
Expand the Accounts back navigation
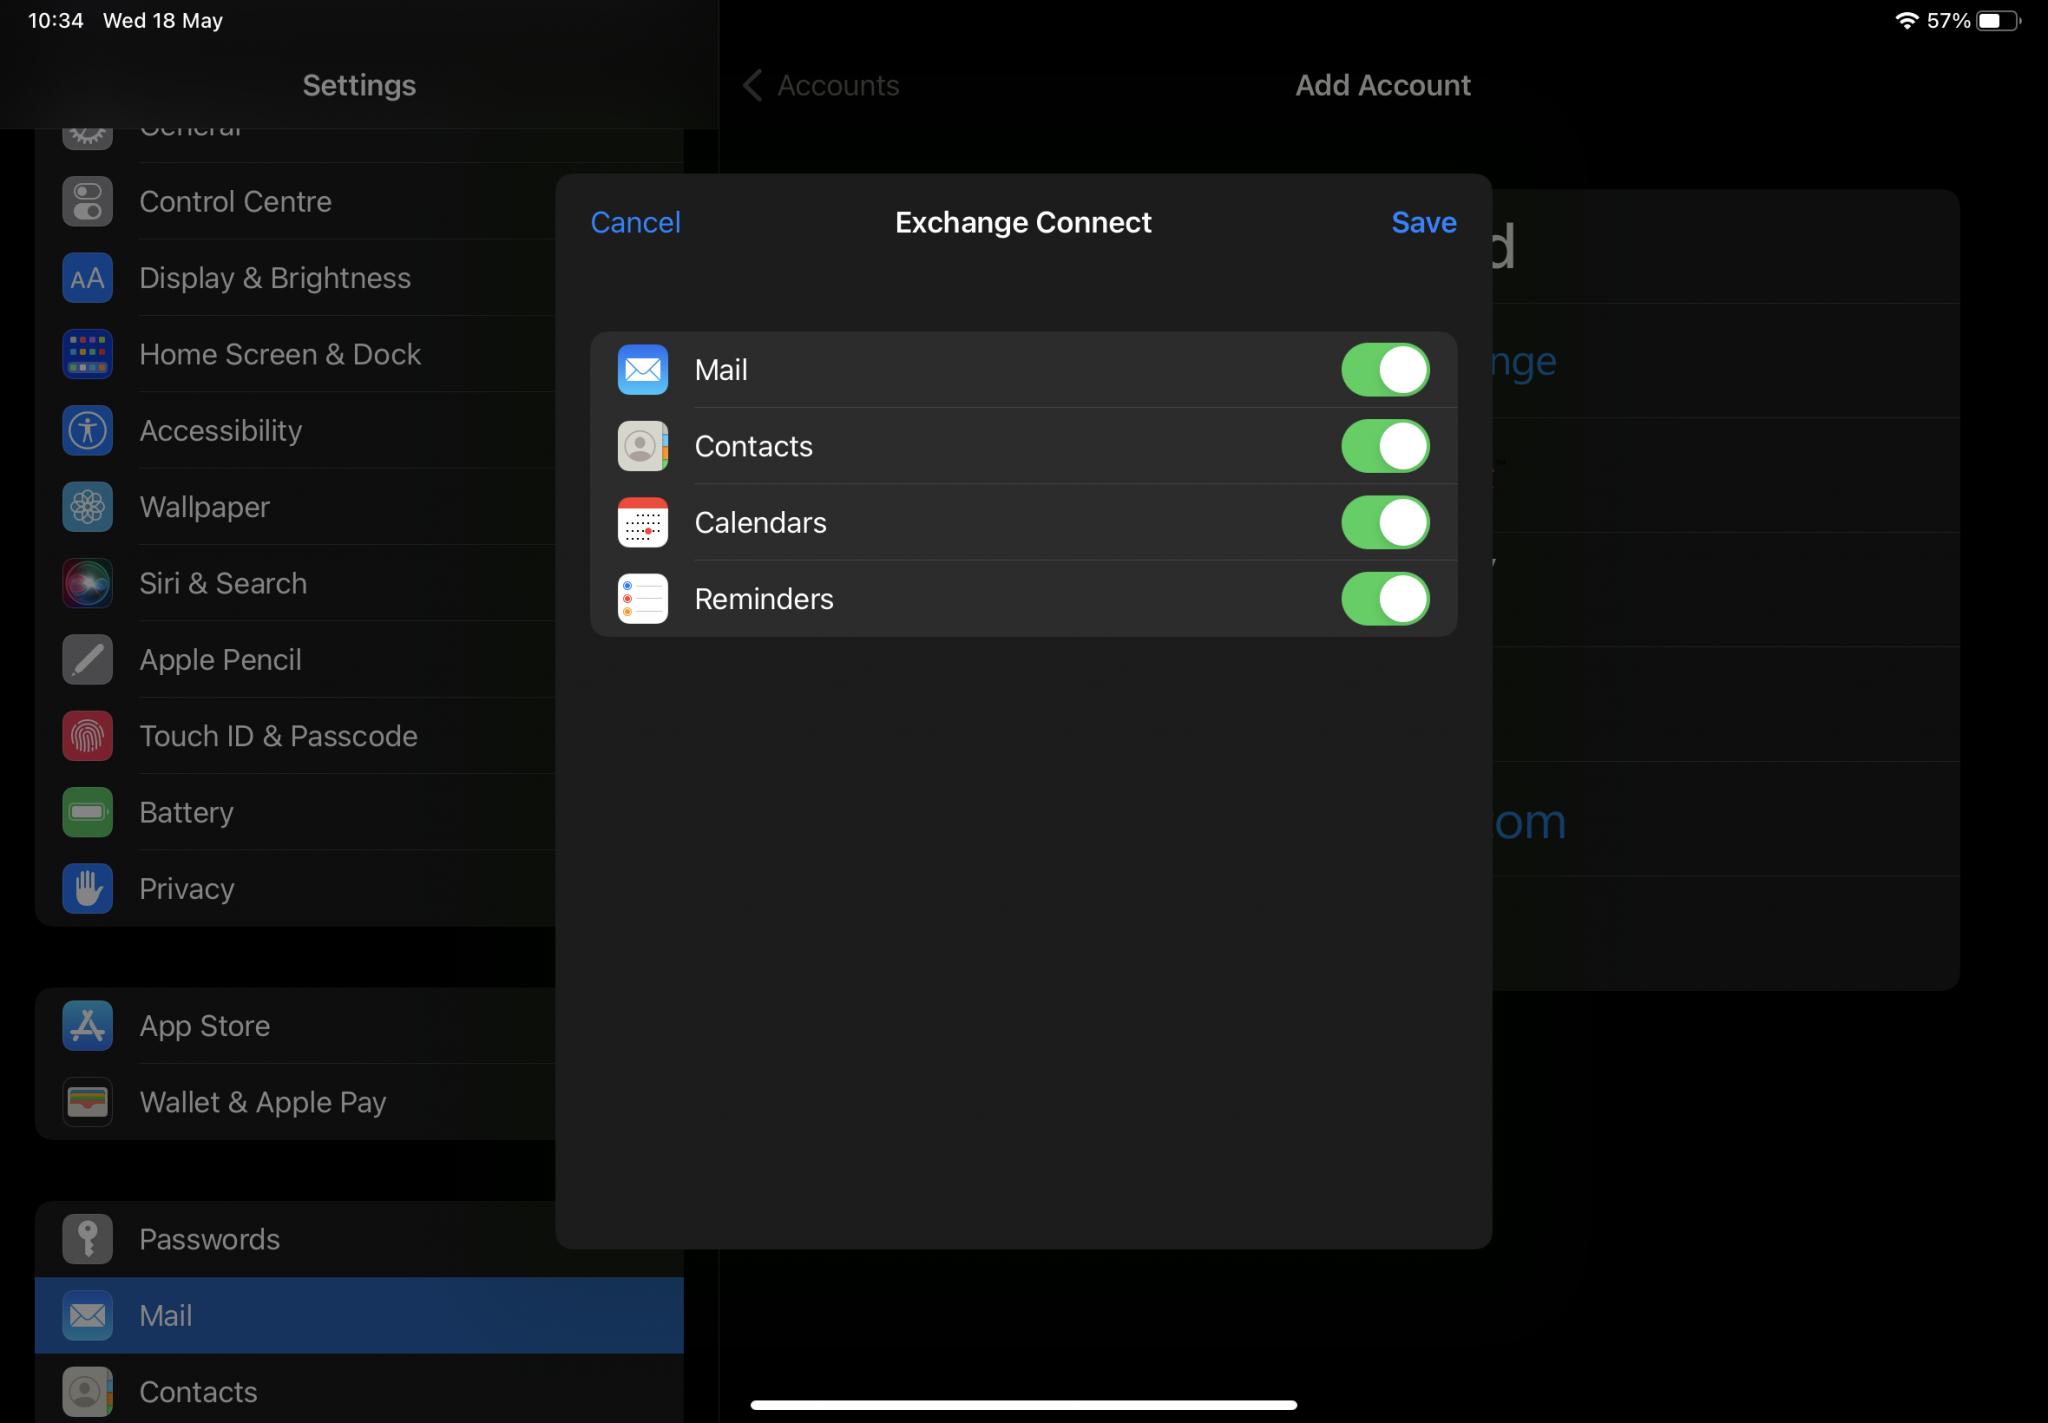click(820, 85)
